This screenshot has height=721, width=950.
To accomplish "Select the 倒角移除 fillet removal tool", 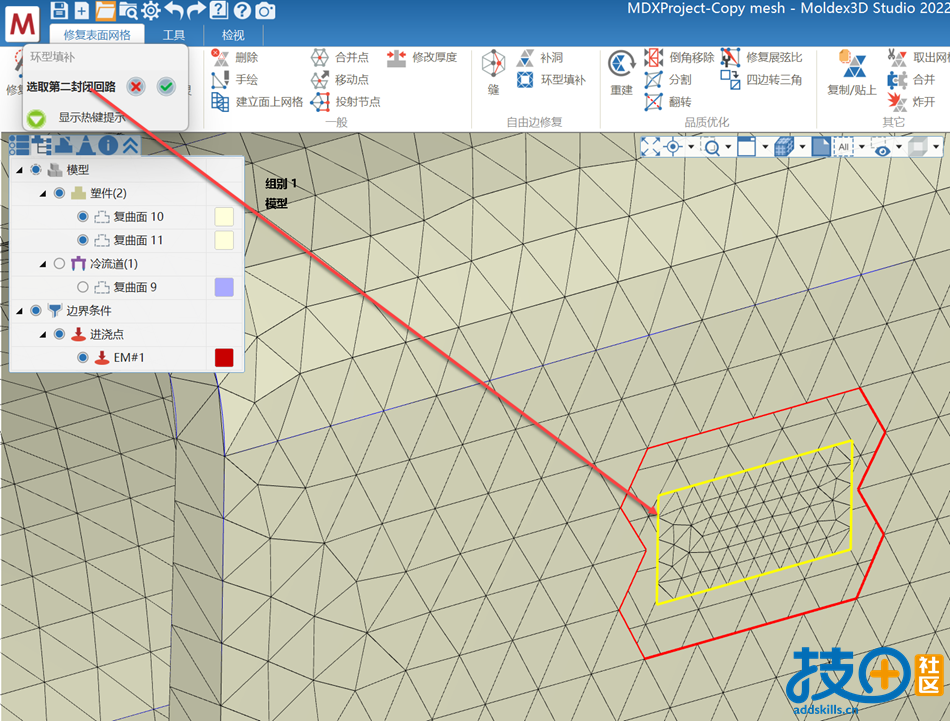I will [x=679, y=58].
